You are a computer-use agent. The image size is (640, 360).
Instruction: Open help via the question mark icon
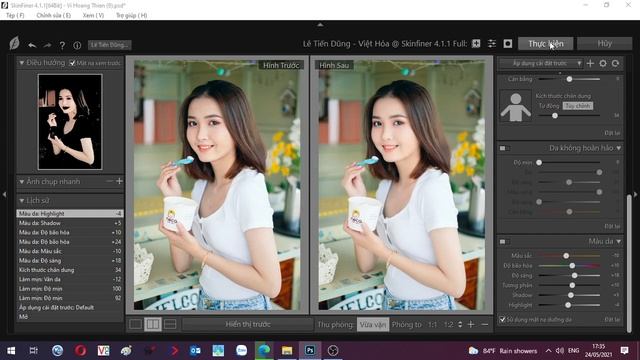pyautogui.click(x=62, y=45)
